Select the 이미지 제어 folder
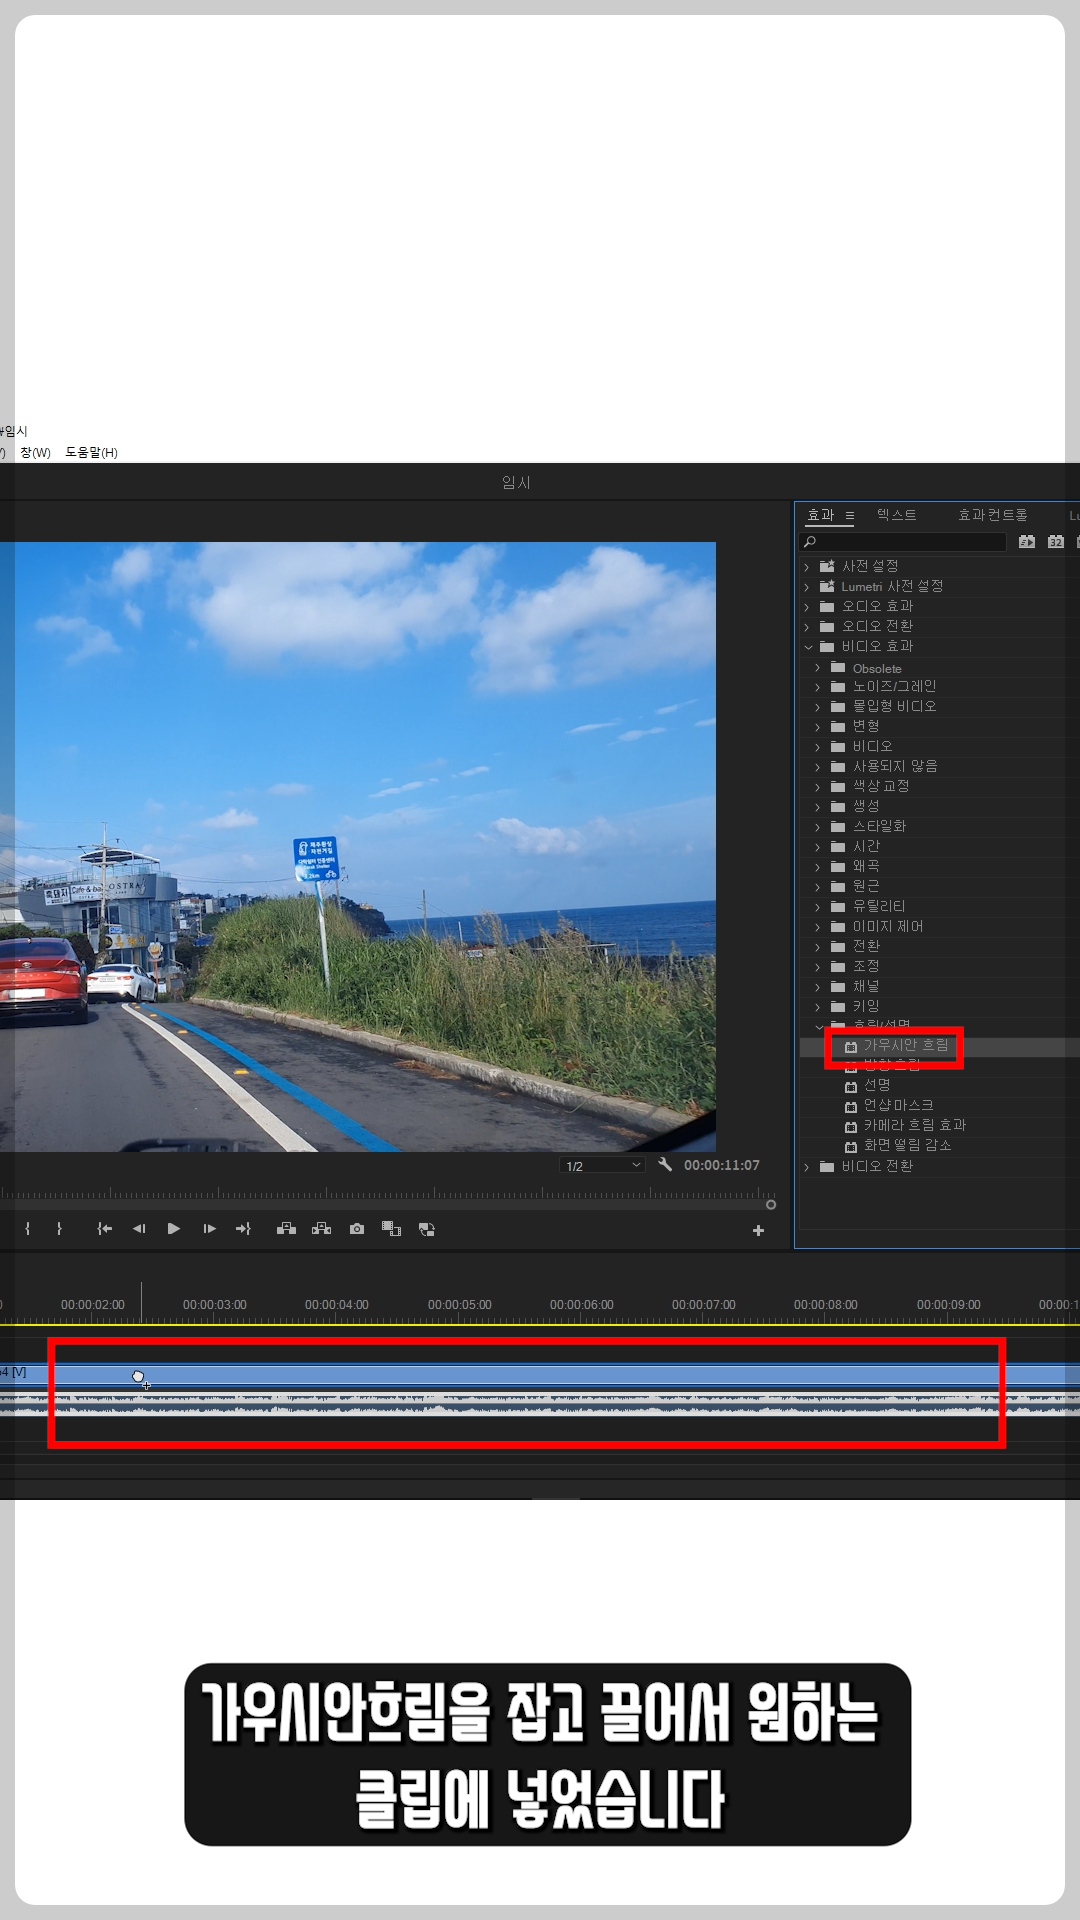 coord(888,926)
